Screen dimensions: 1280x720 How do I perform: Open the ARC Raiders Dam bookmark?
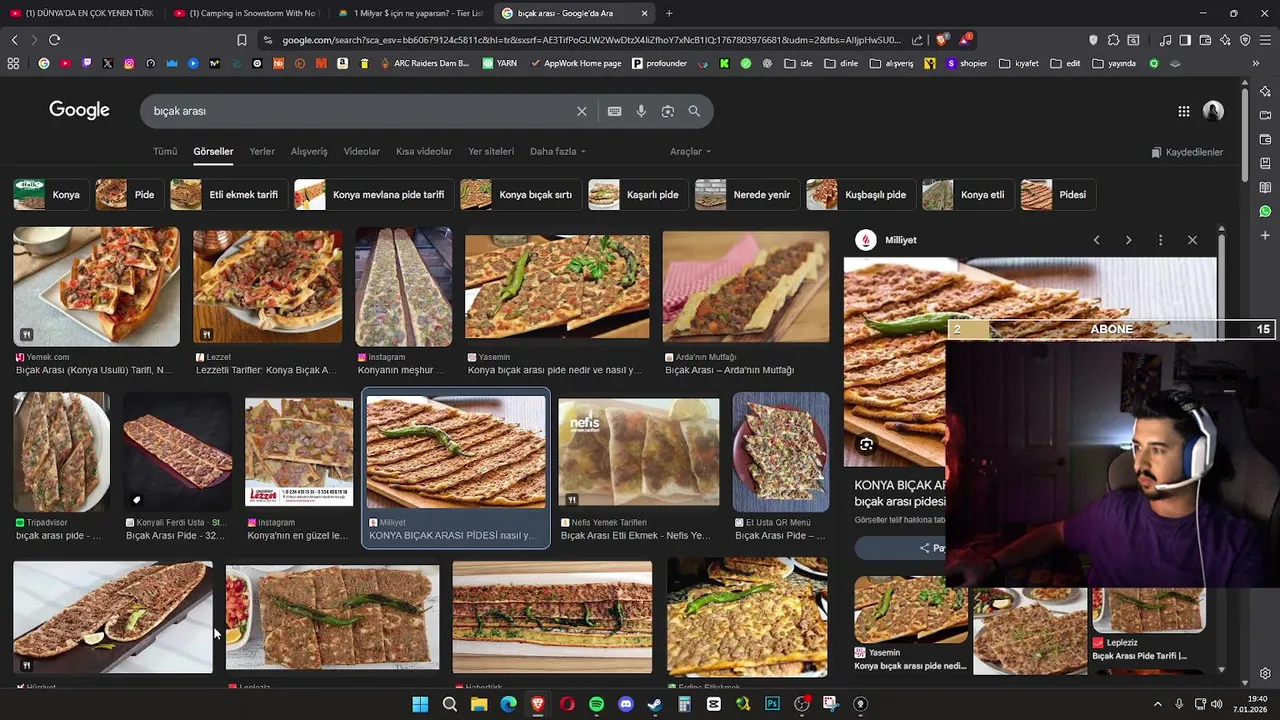pos(423,63)
